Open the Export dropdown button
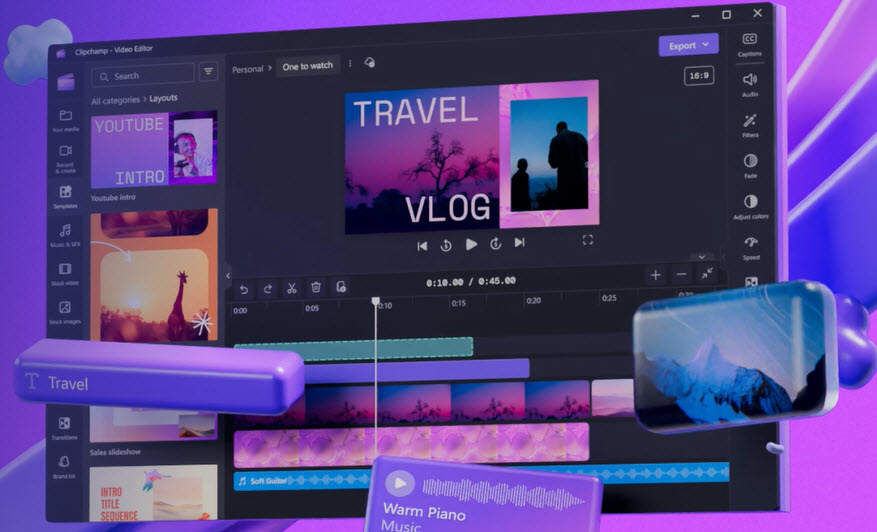This screenshot has height=532, width=877. pos(689,45)
